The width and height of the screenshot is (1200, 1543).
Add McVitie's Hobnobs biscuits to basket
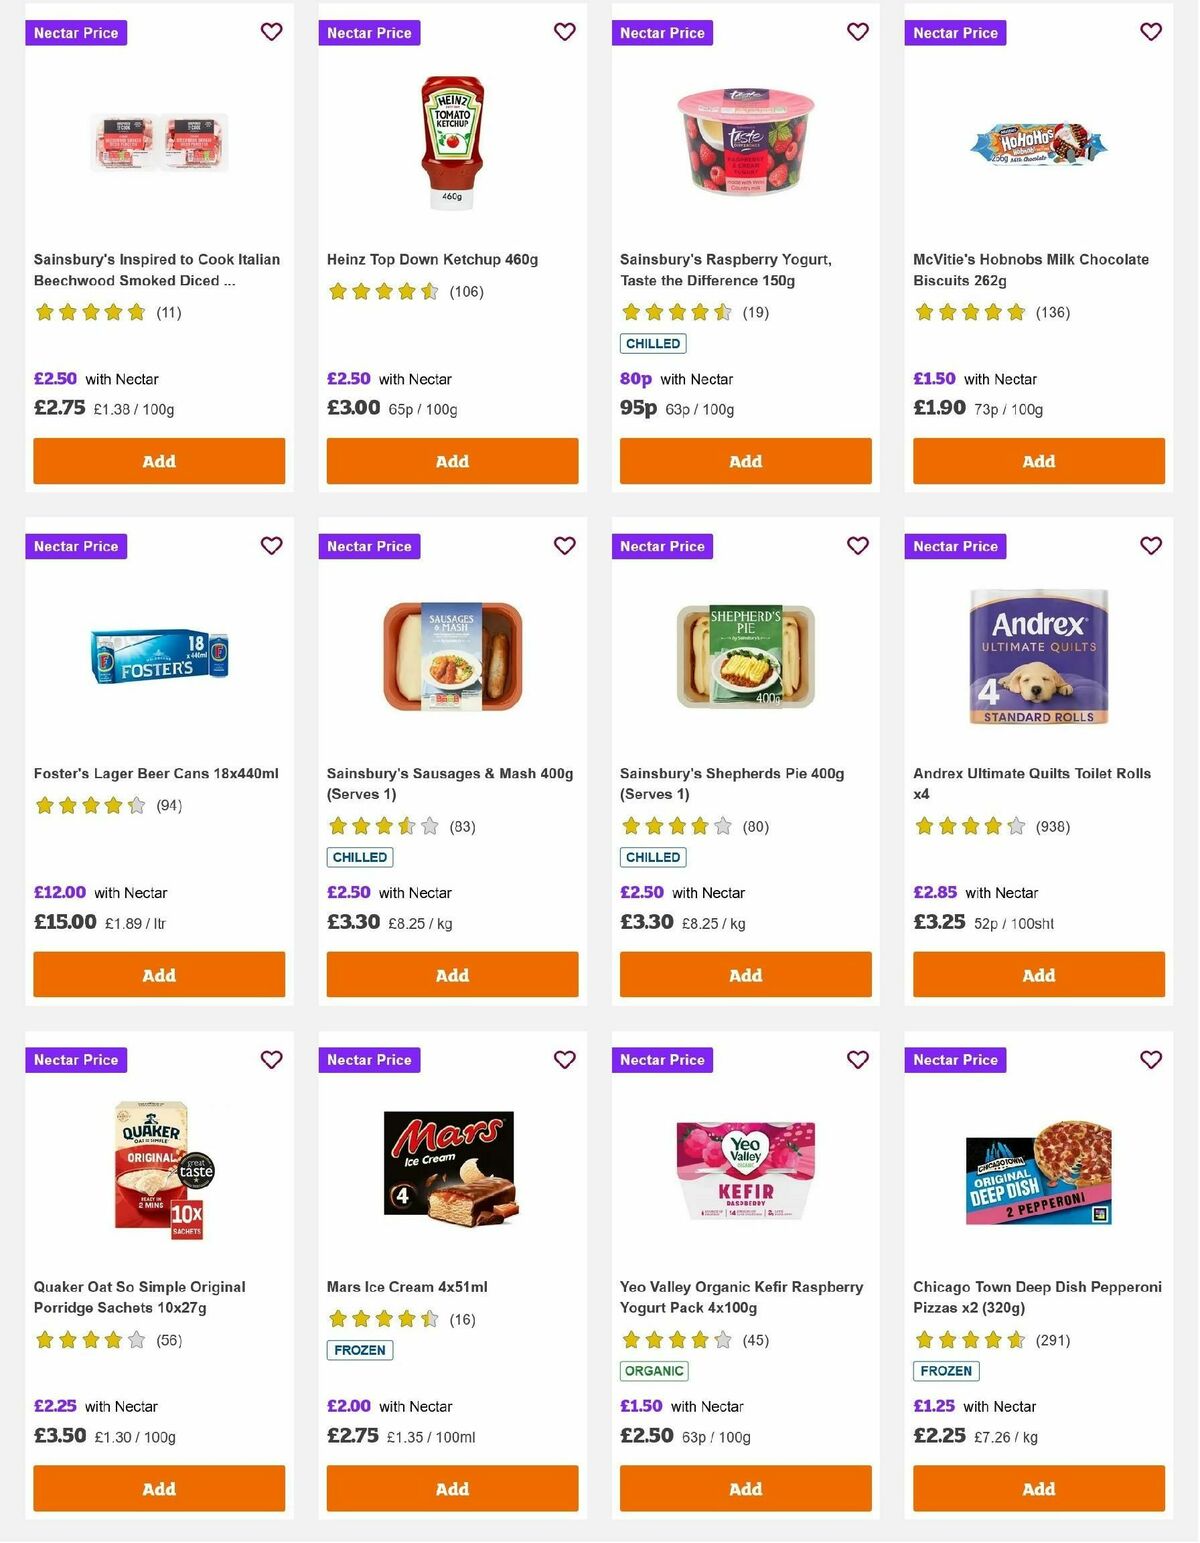pyautogui.click(x=1037, y=461)
